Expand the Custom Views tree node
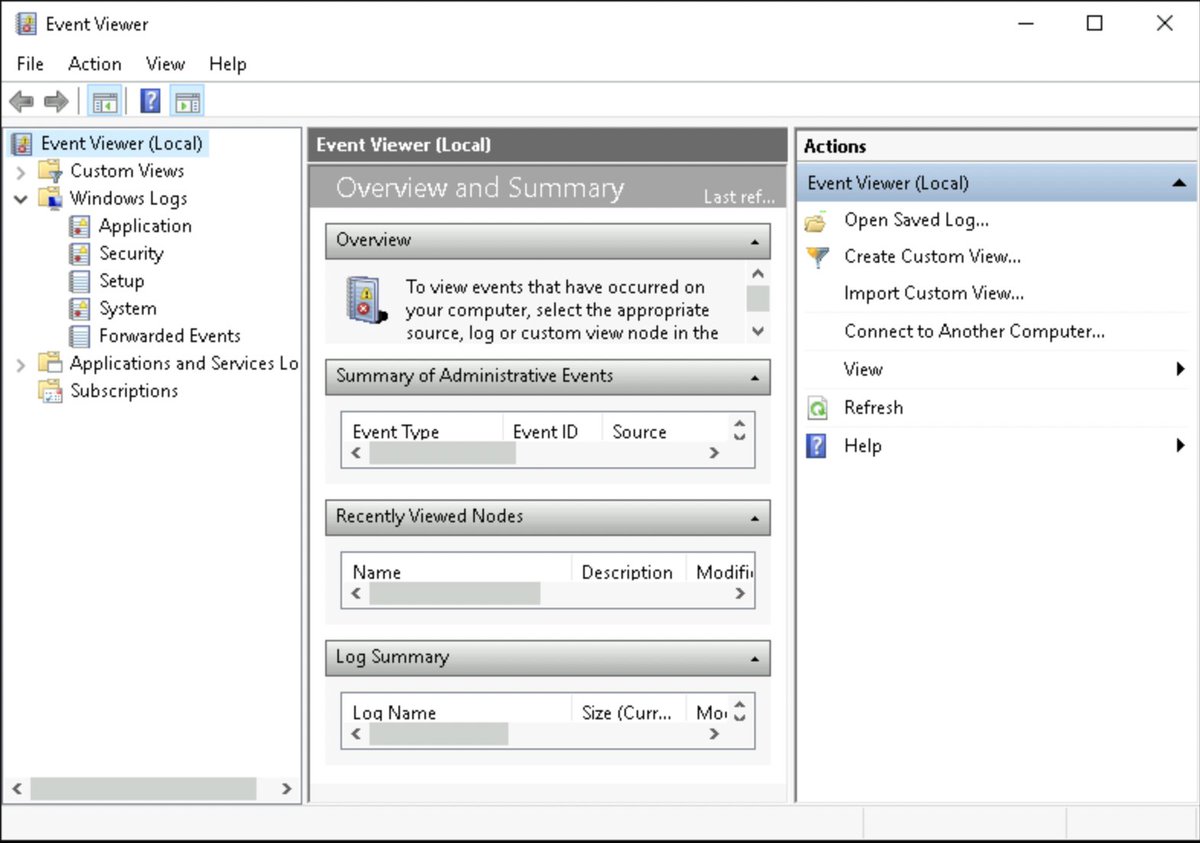The height and width of the screenshot is (843, 1200). [21, 172]
